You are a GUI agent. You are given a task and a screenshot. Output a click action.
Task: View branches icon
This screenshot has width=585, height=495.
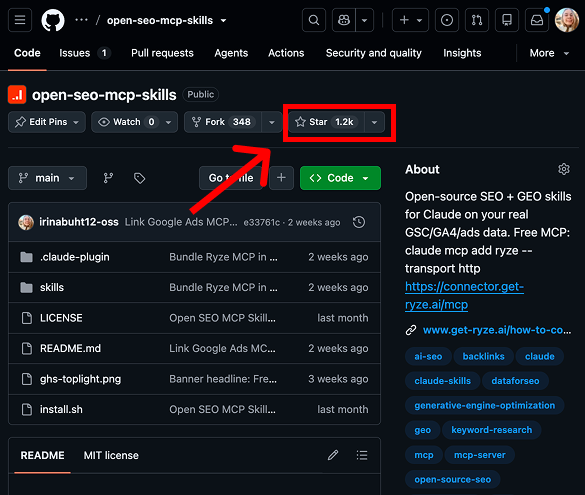(x=108, y=178)
